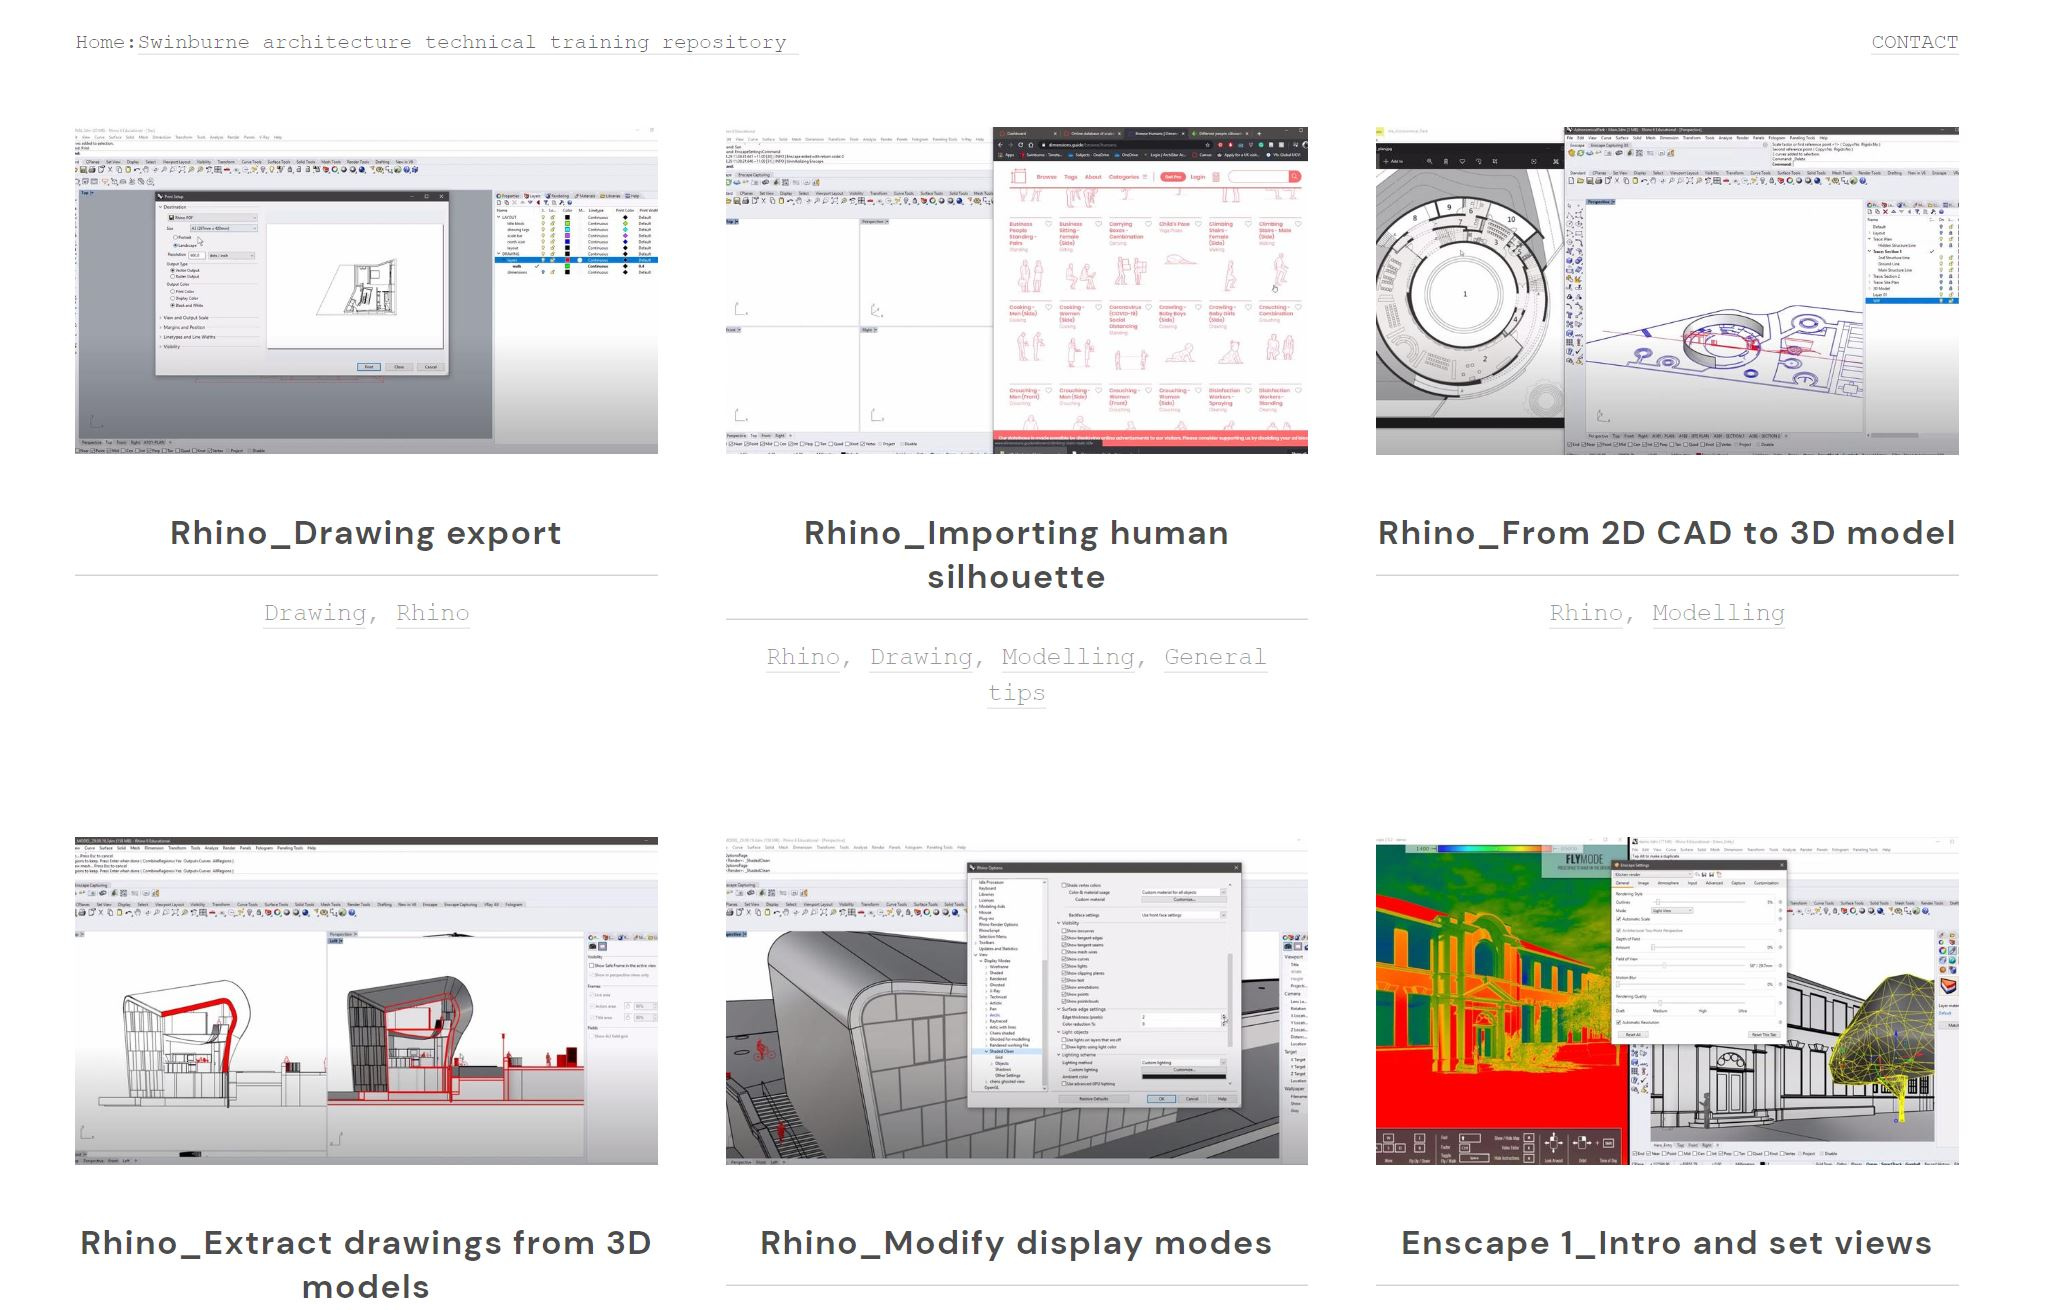This screenshot has height=1310, width=2046.
Task: Collapse the Visibility section in Rhino Options
Action: [1058, 923]
